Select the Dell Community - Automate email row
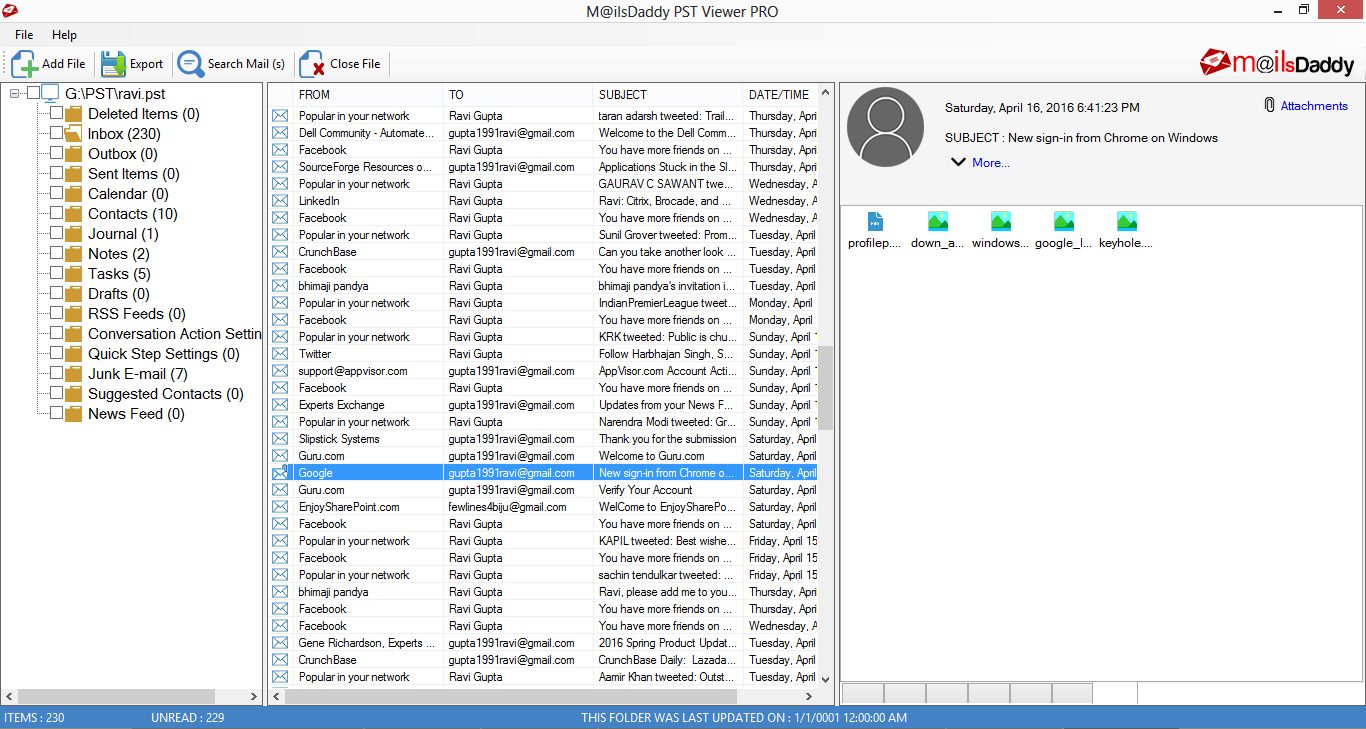1366x729 pixels. (x=544, y=133)
